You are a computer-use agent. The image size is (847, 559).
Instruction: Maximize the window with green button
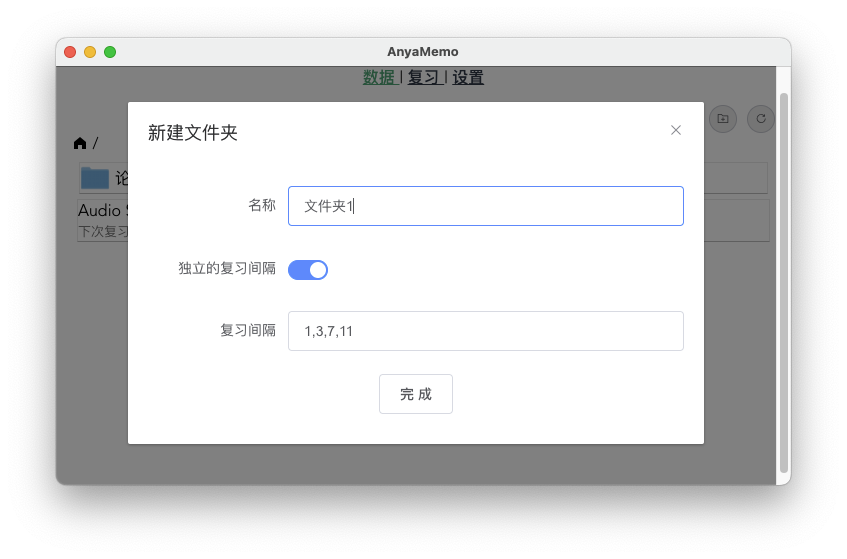[110, 52]
